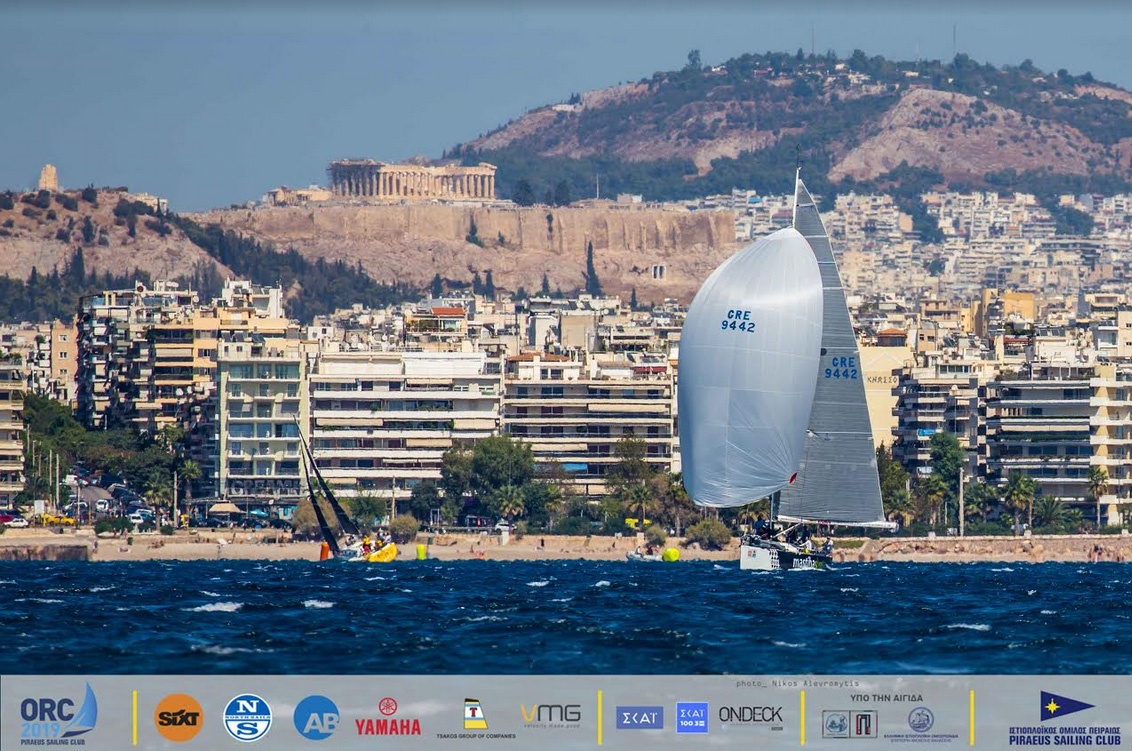Image resolution: width=1132 pixels, height=751 pixels.
Task: Click the ΣΚΑΪ blue rectangle logo
Action: coord(640,718)
